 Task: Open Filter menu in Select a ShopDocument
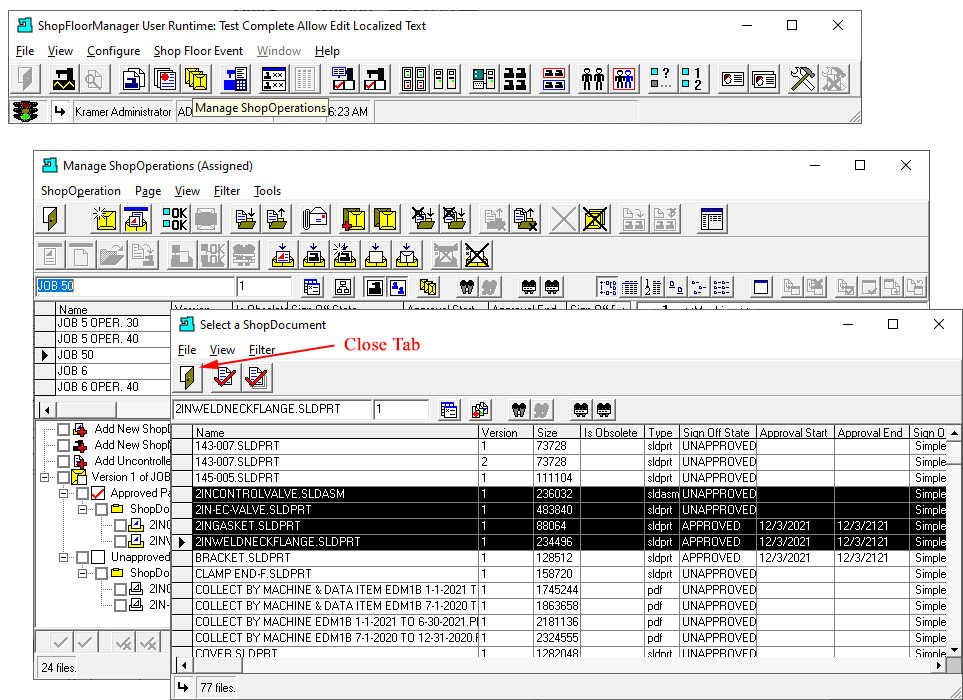(x=262, y=350)
